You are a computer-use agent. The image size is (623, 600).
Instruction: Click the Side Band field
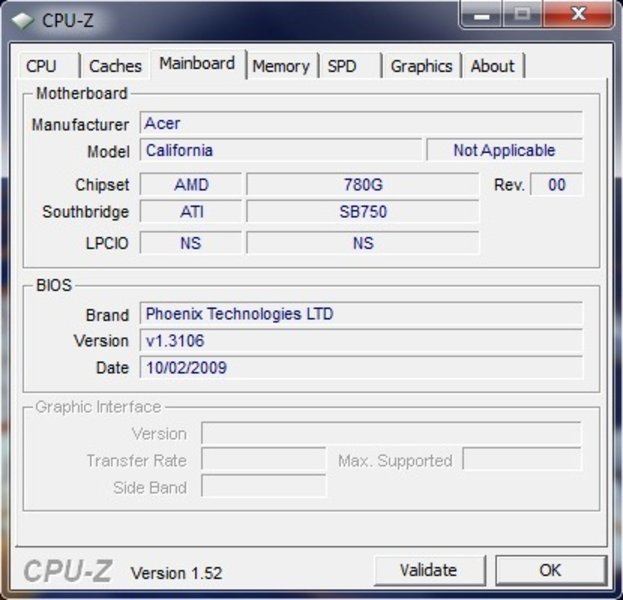pyautogui.click(x=264, y=486)
